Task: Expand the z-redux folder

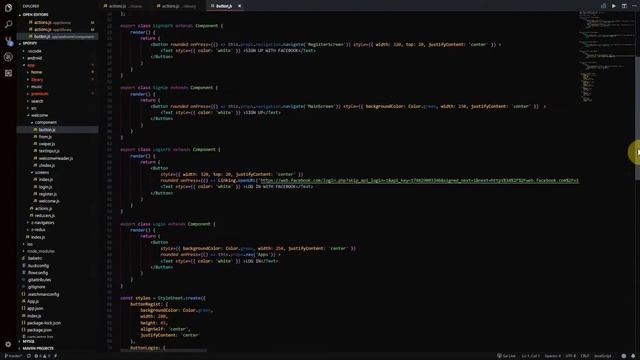Action: click(x=38, y=229)
